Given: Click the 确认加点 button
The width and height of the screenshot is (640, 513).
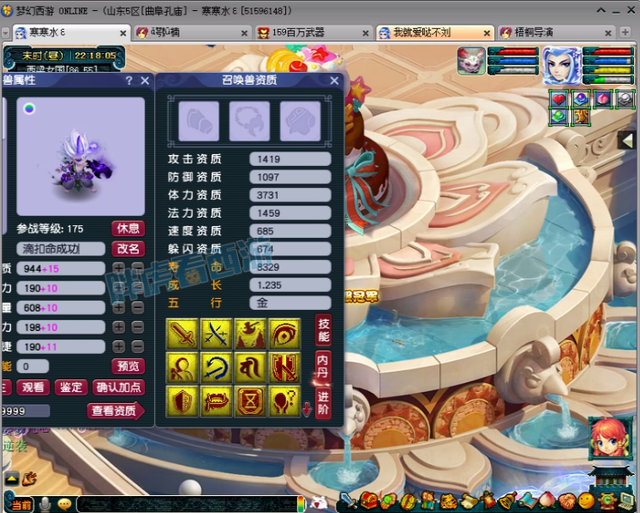Looking at the screenshot, I should click(x=119, y=387).
